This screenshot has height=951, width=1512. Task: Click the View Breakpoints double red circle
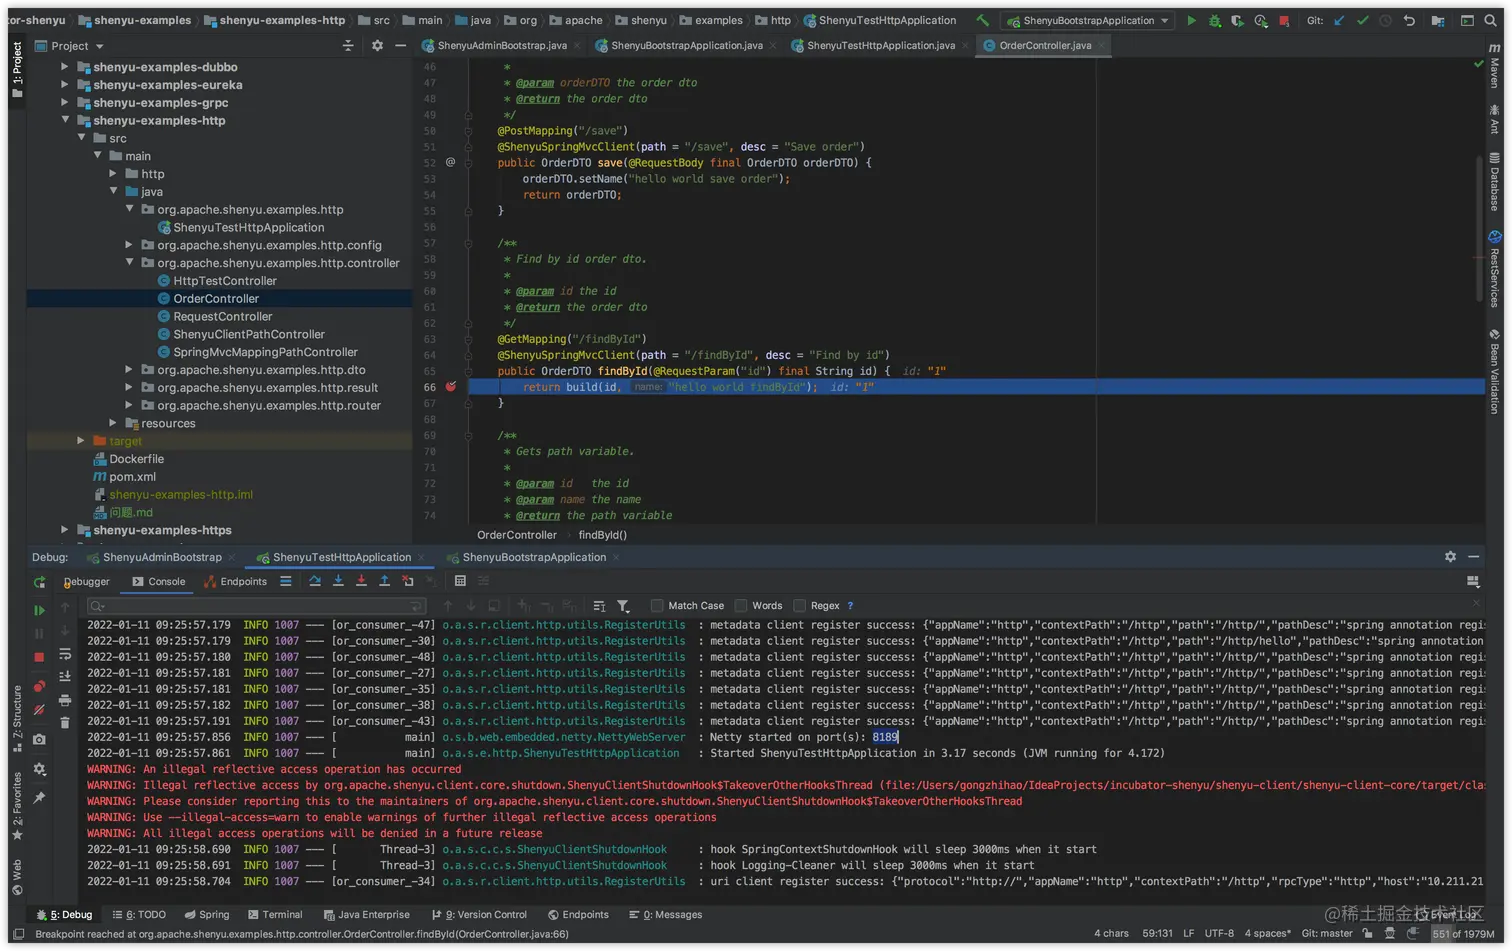tap(39, 686)
